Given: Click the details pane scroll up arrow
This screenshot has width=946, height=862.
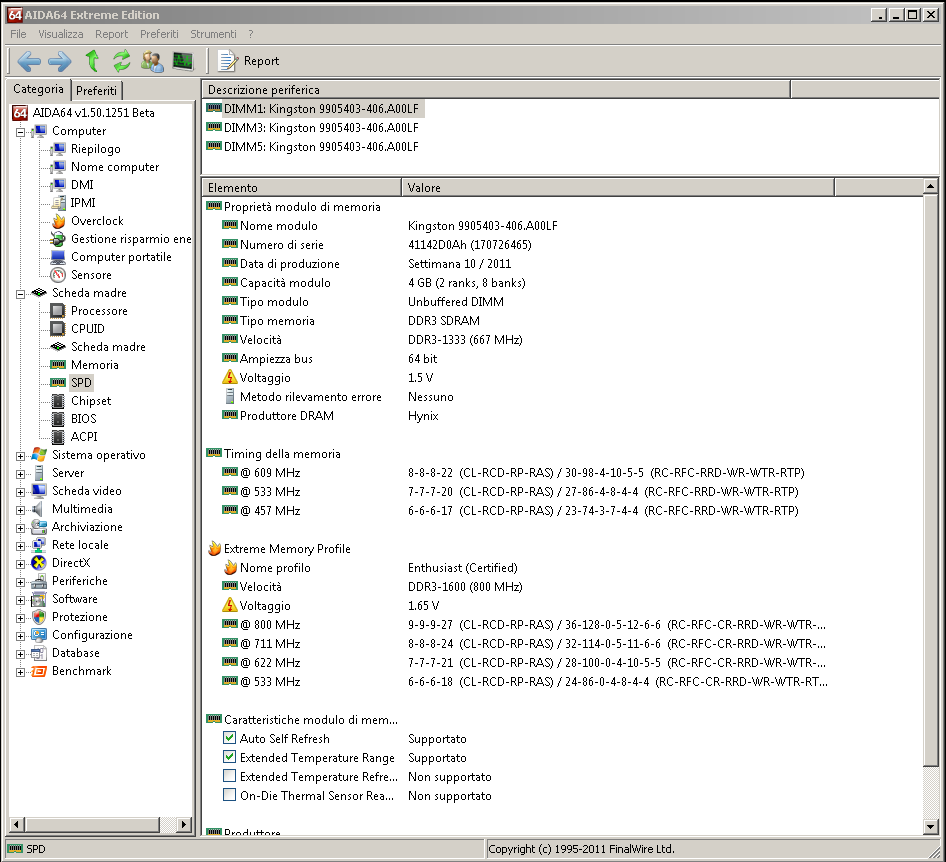Looking at the screenshot, I should tap(930, 186).
